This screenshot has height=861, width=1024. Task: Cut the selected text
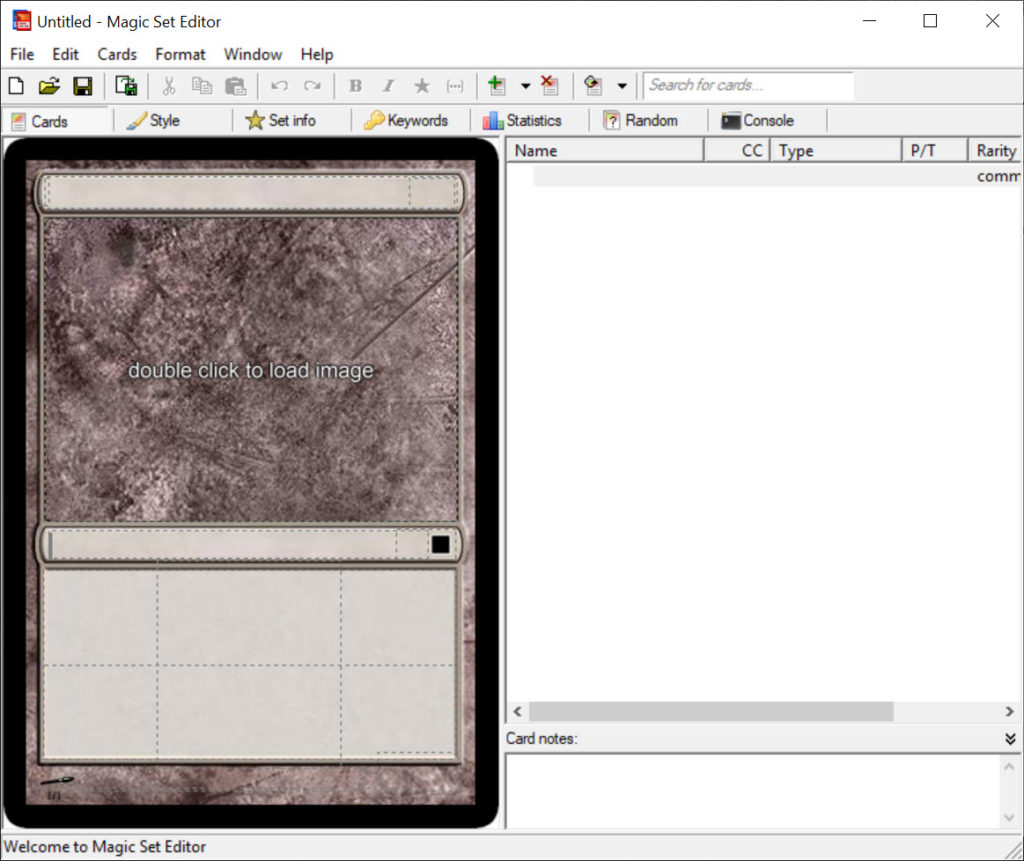coord(169,86)
